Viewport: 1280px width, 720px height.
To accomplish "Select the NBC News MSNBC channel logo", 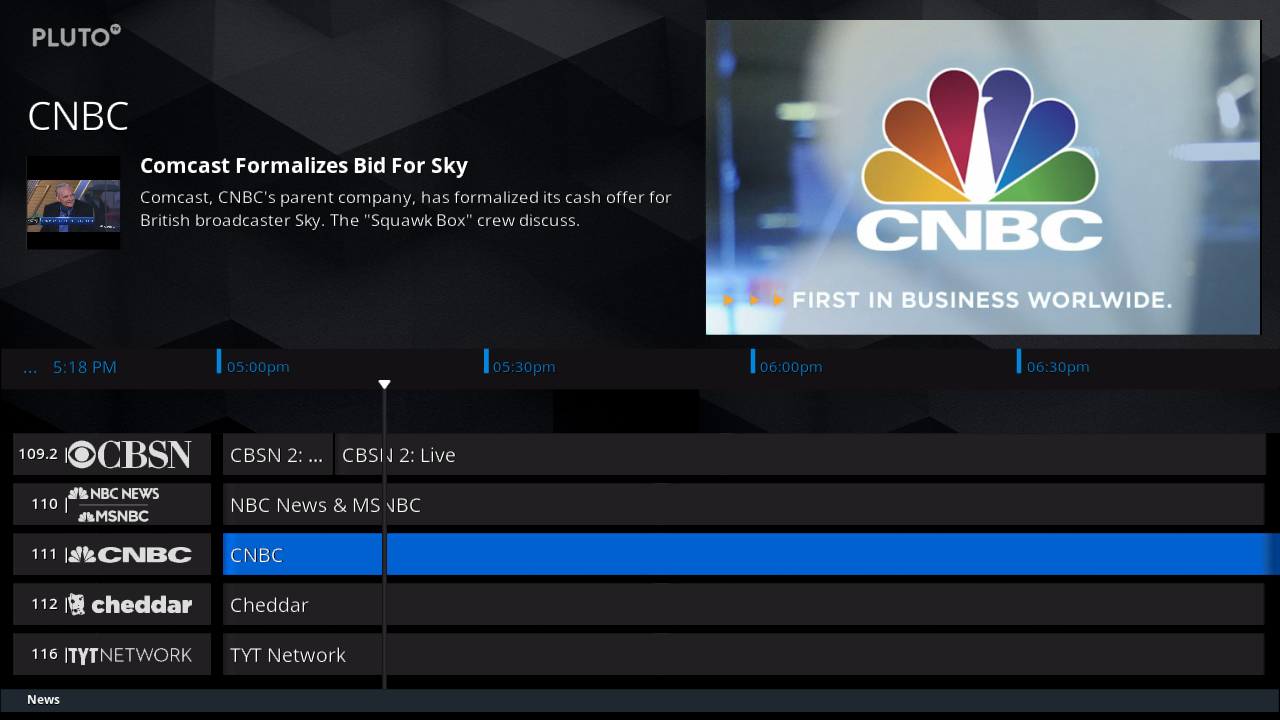I will 114,505.
